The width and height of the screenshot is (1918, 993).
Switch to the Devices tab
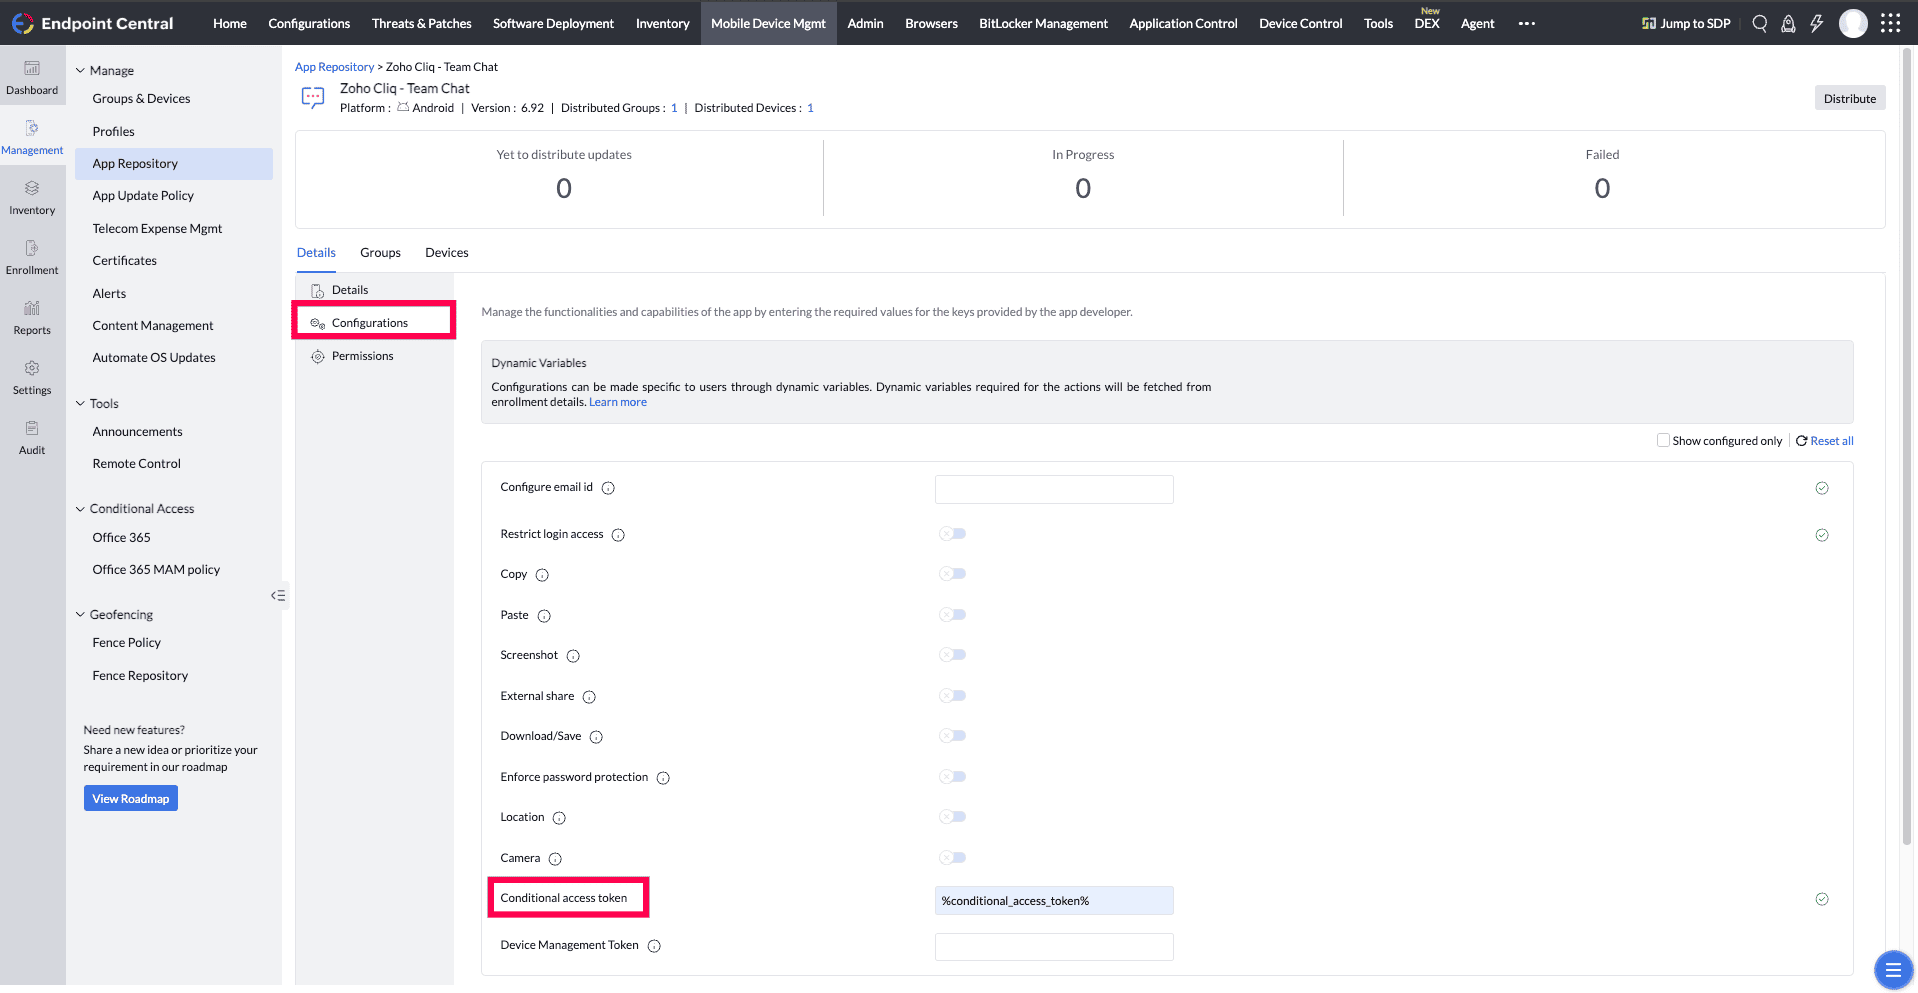pos(446,253)
